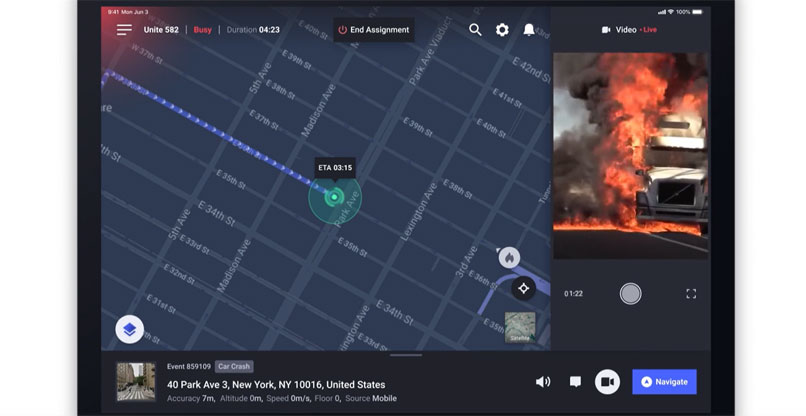This screenshot has height=416, width=806.
Task: Toggle the video camera button
Action: (x=607, y=382)
